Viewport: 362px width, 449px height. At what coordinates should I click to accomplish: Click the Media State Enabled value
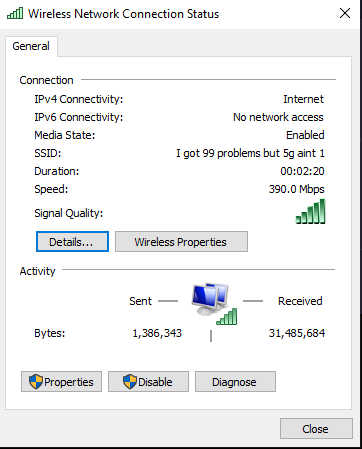pos(305,135)
